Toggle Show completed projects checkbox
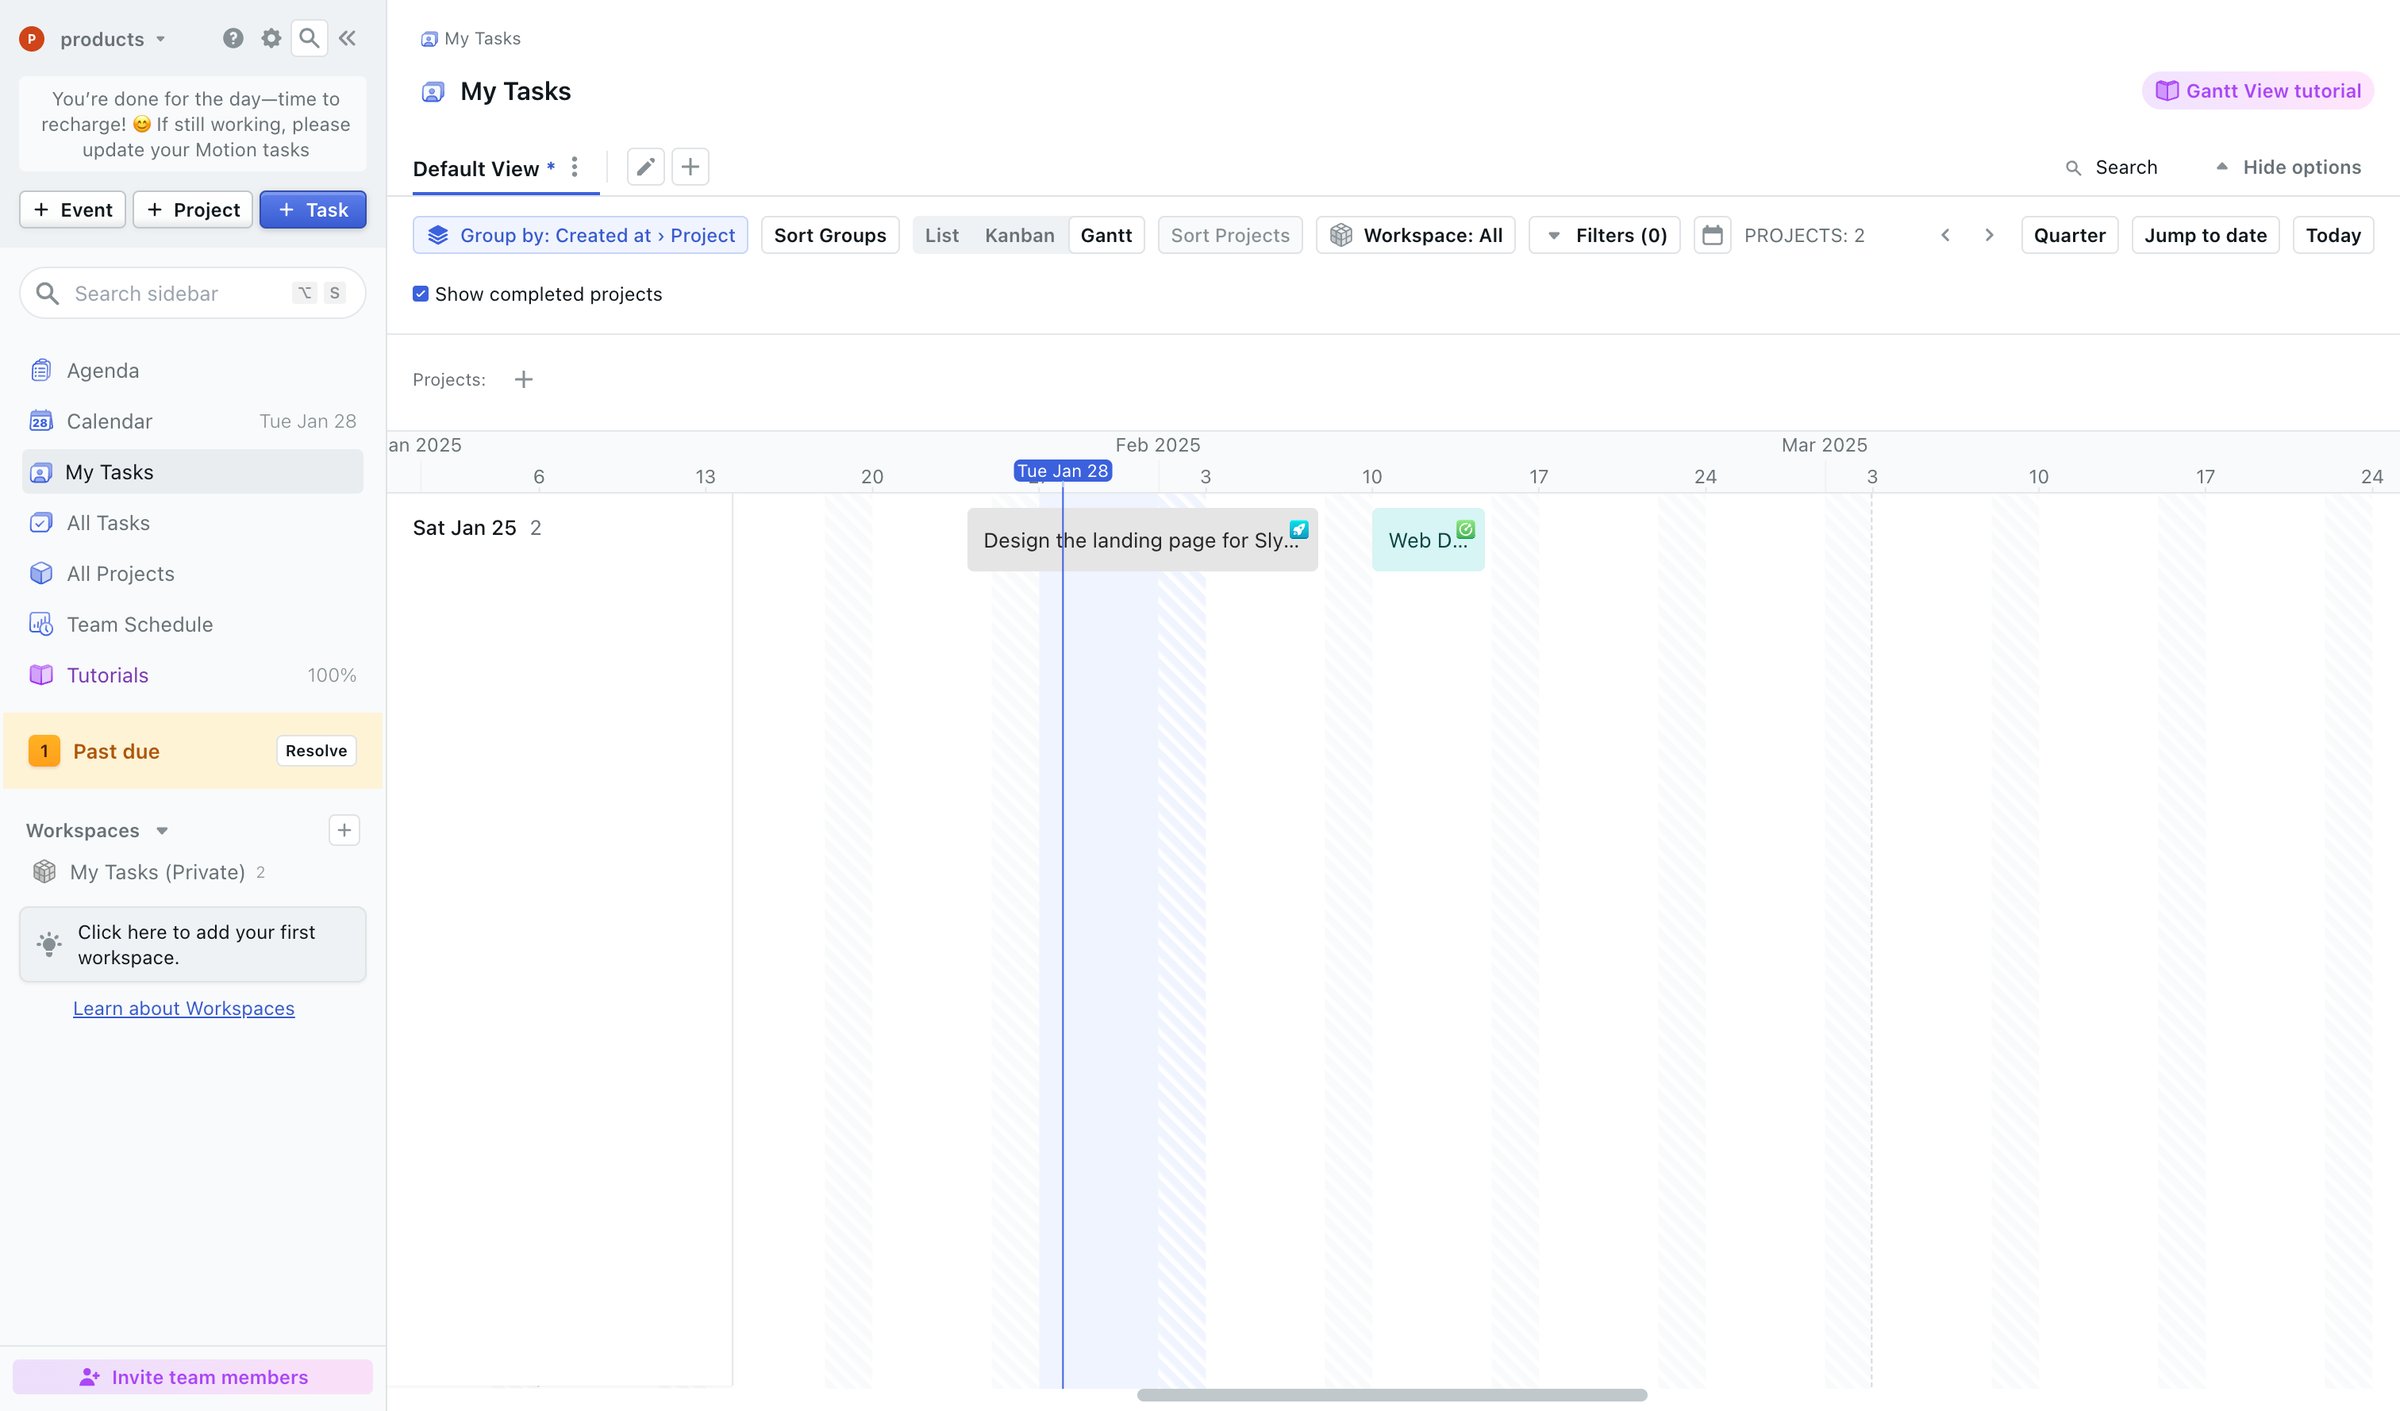Image resolution: width=2400 pixels, height=1411 pixels. 421,294
